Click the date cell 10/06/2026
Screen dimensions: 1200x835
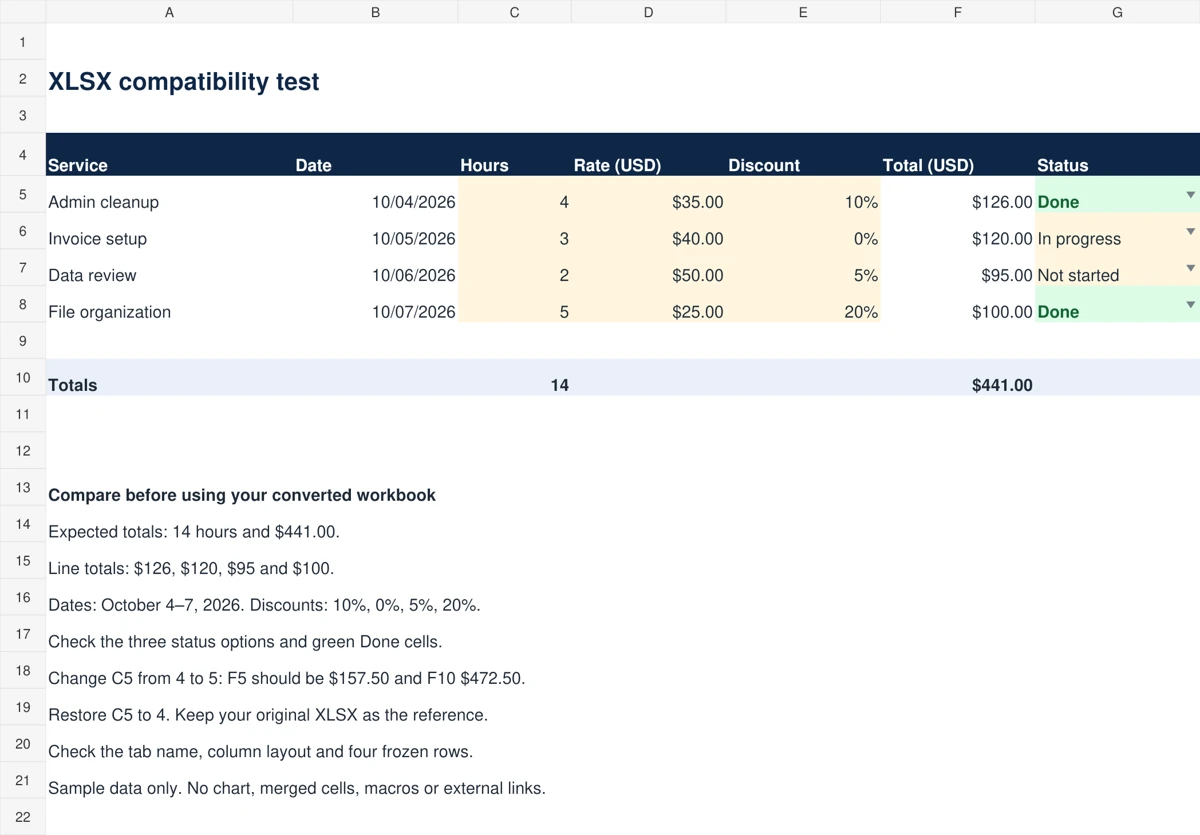pyautogui.click(x=375, y=268)
